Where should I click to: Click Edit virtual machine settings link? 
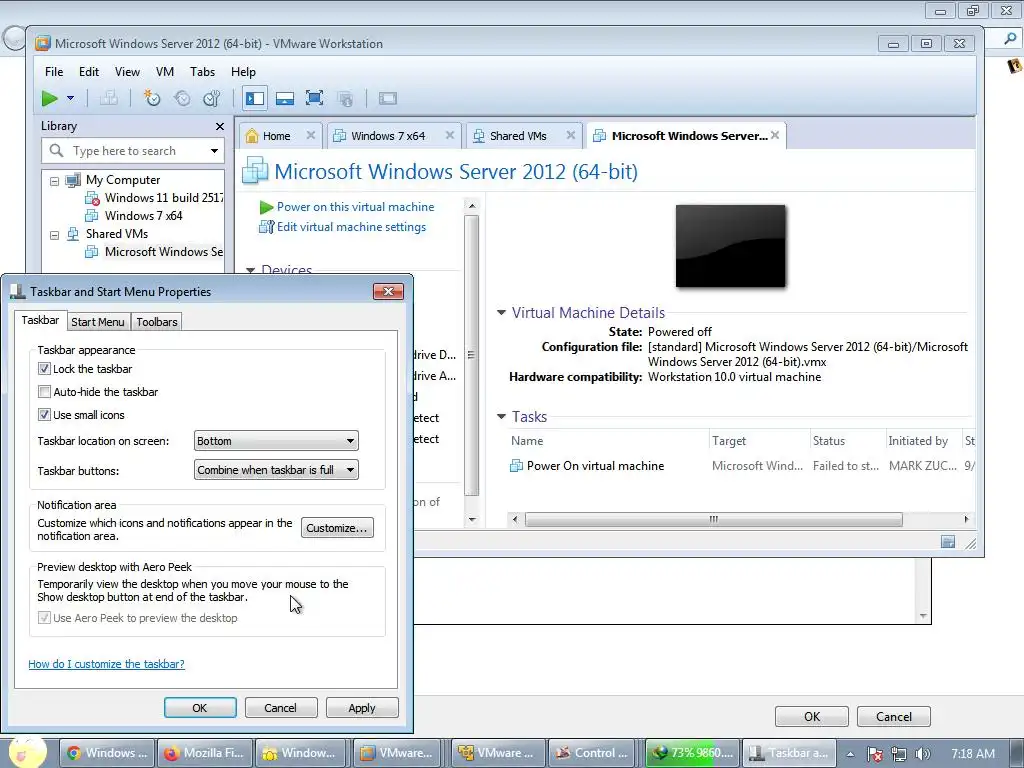coord(351,227)
